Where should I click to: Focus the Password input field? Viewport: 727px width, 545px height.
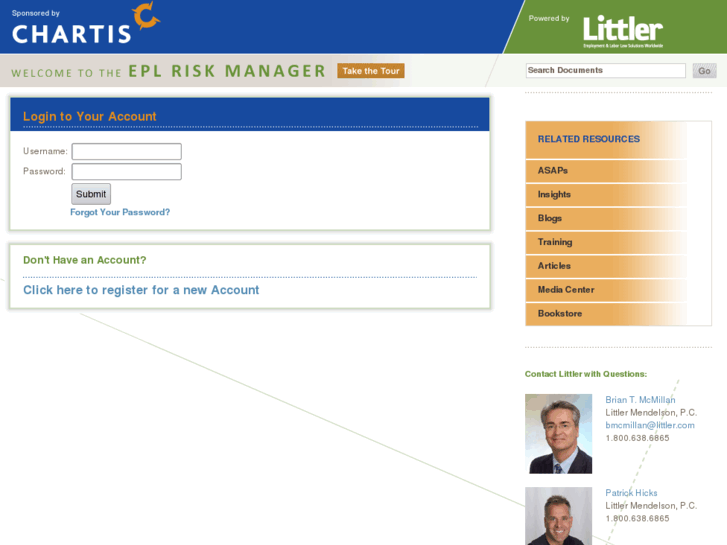pyautogui.click(x=127, y=172)
